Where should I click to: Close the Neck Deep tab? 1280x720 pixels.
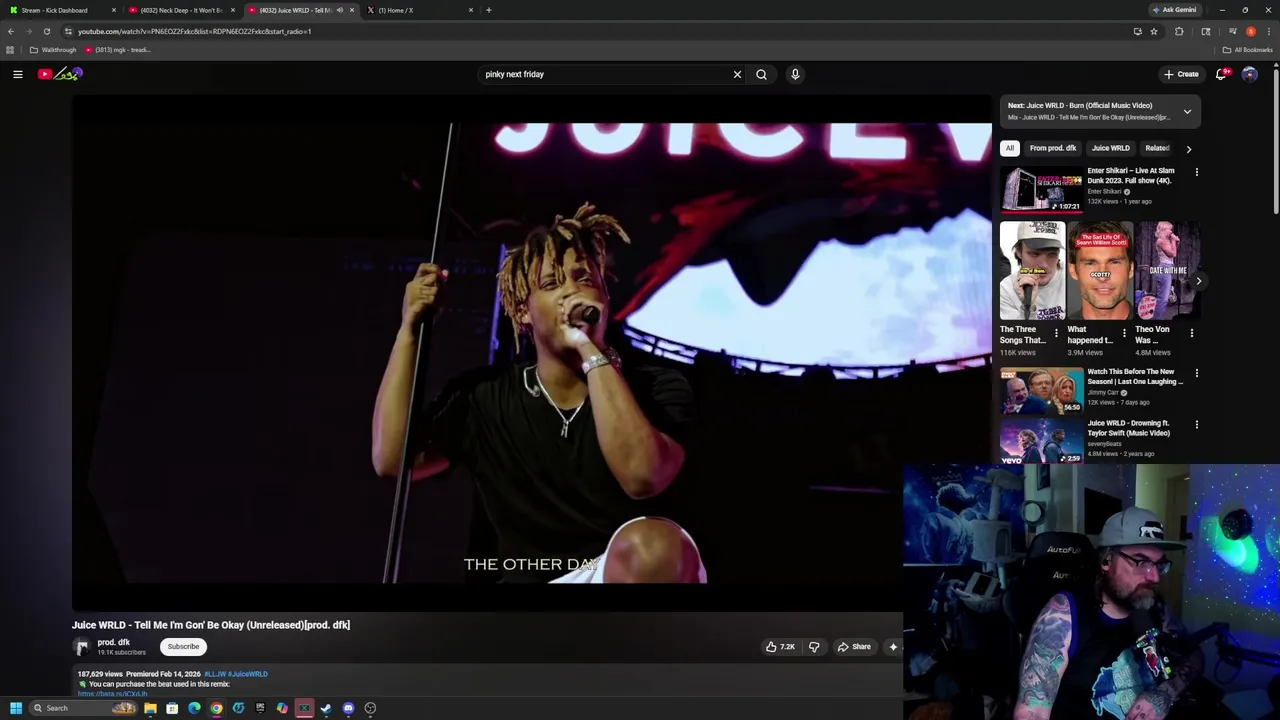pos(232,10)
